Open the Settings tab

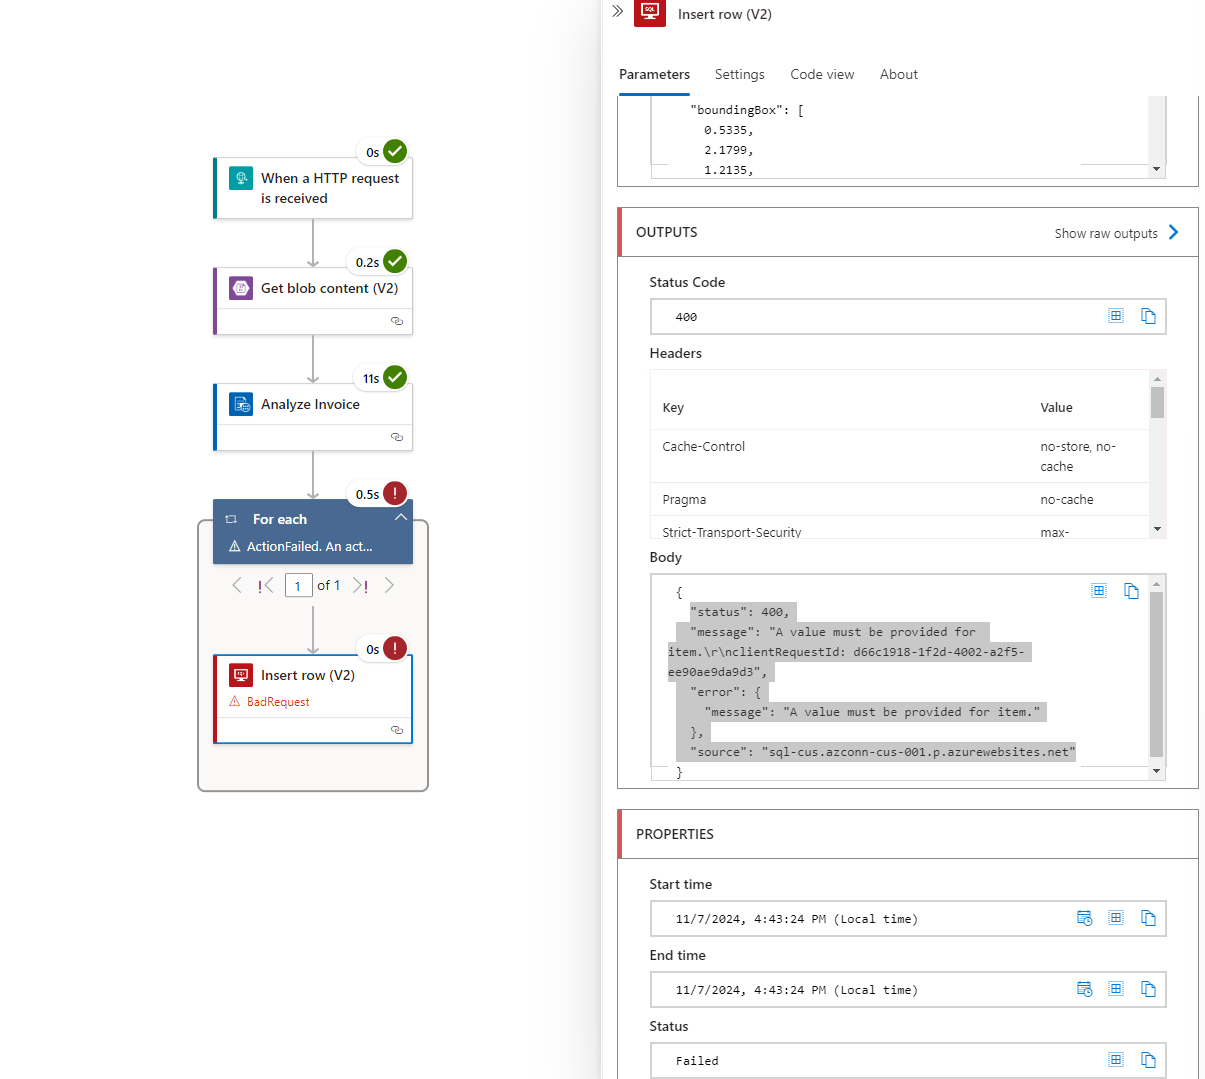pyautogui.click(x=740, y=74)
